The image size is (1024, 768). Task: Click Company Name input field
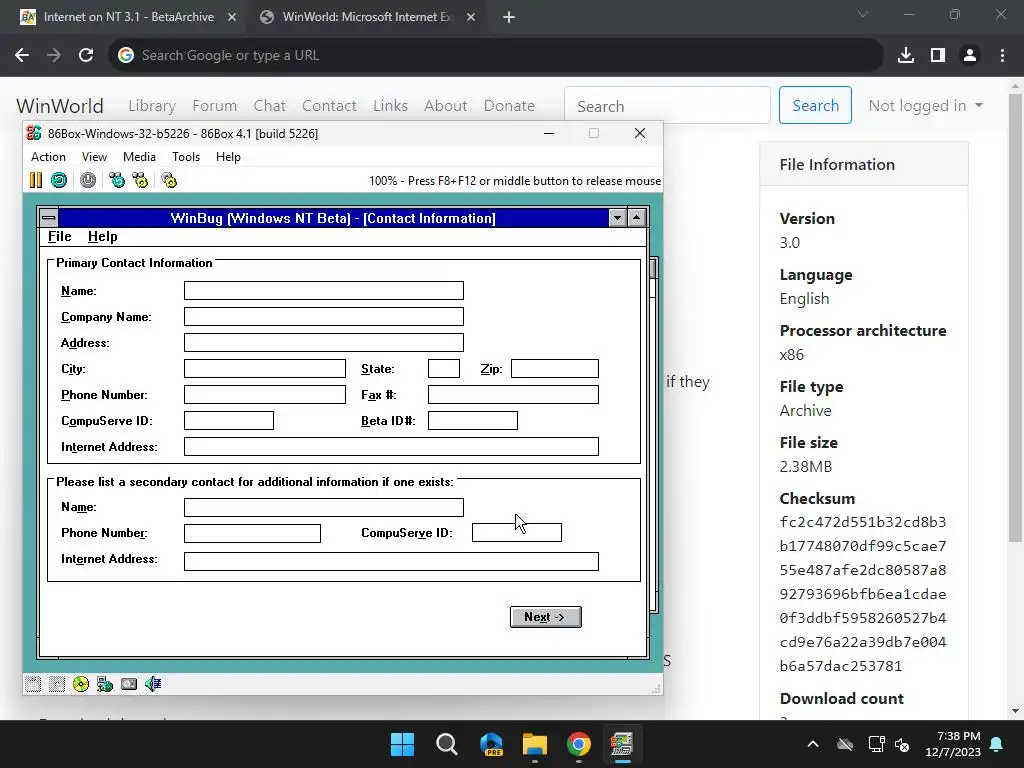324,317
